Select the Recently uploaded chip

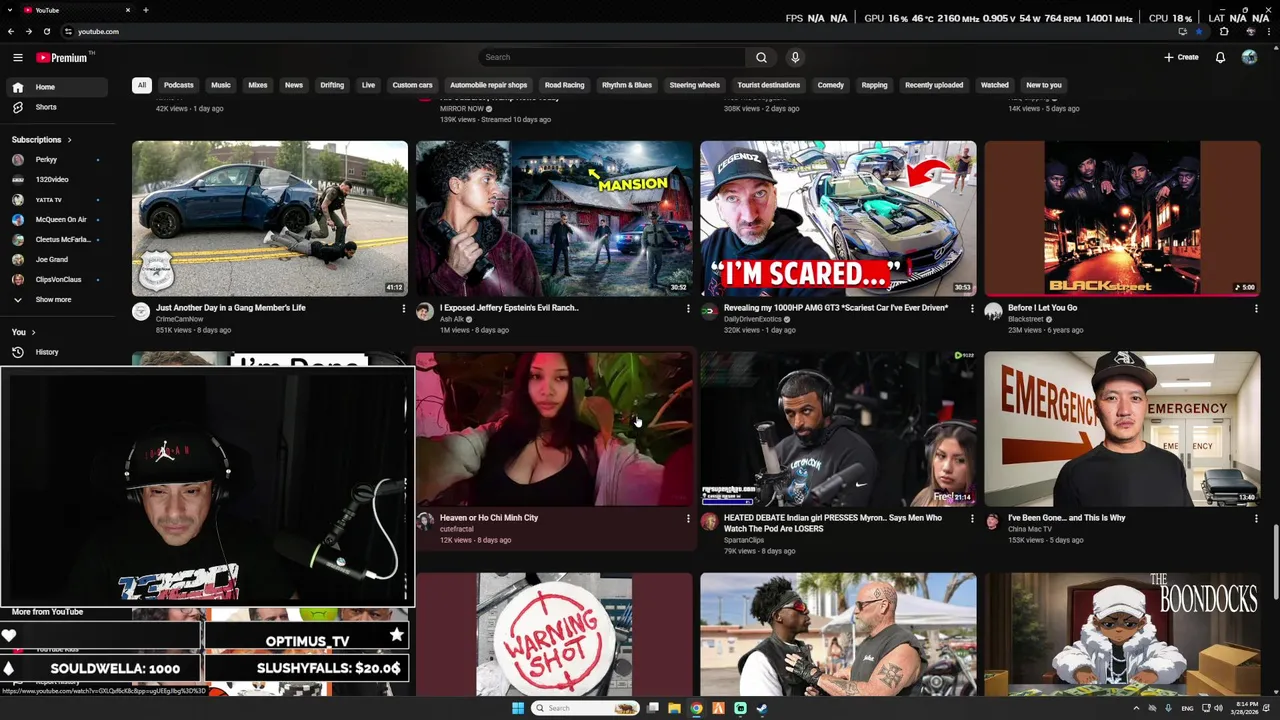pyautogui.click(x=934, y=85)
